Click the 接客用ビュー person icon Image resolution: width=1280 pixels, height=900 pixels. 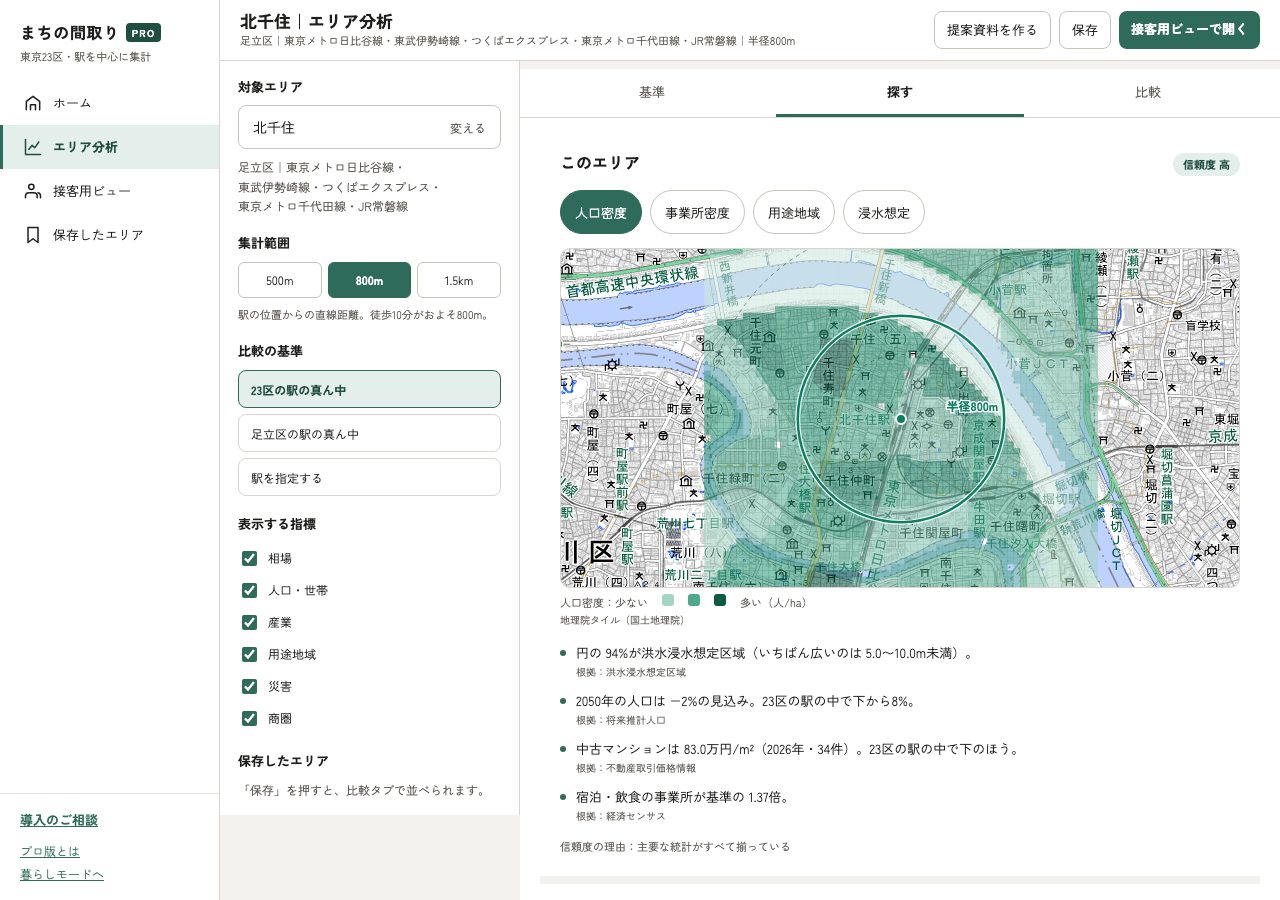[33, 191]
